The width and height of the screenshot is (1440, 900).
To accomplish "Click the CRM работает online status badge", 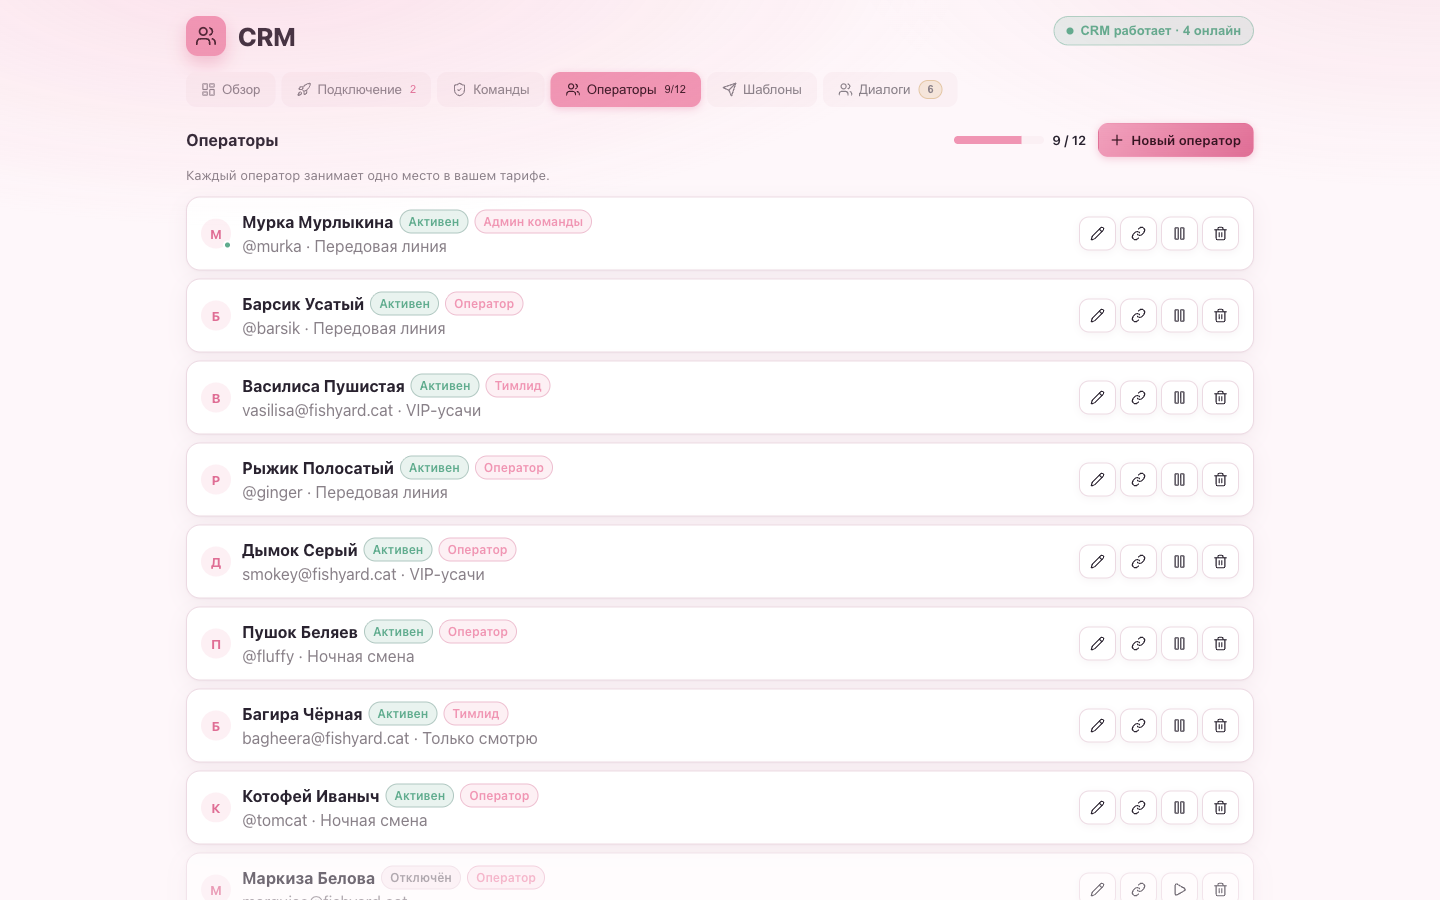I will coord(1153,31).
